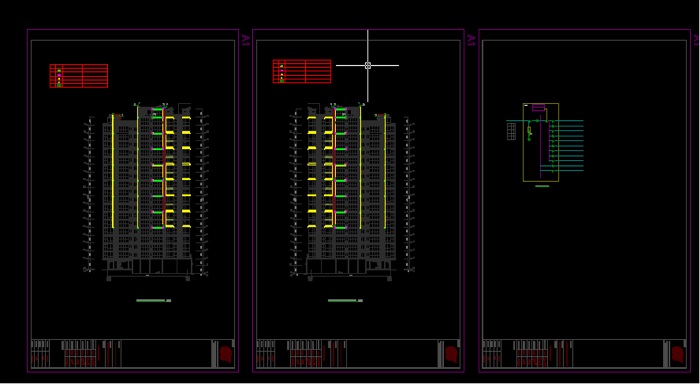Click the crosshair cursor pickbox center

pyautogui.click(x=368, y=66)
